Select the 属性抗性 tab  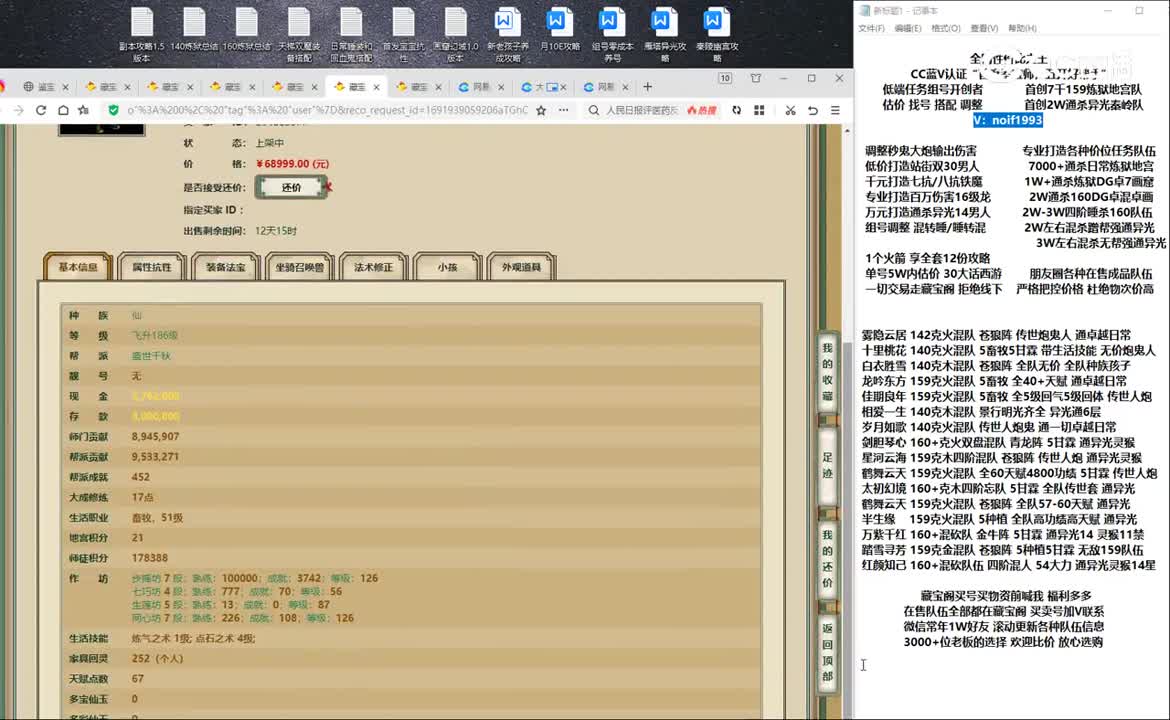(151, 267)
